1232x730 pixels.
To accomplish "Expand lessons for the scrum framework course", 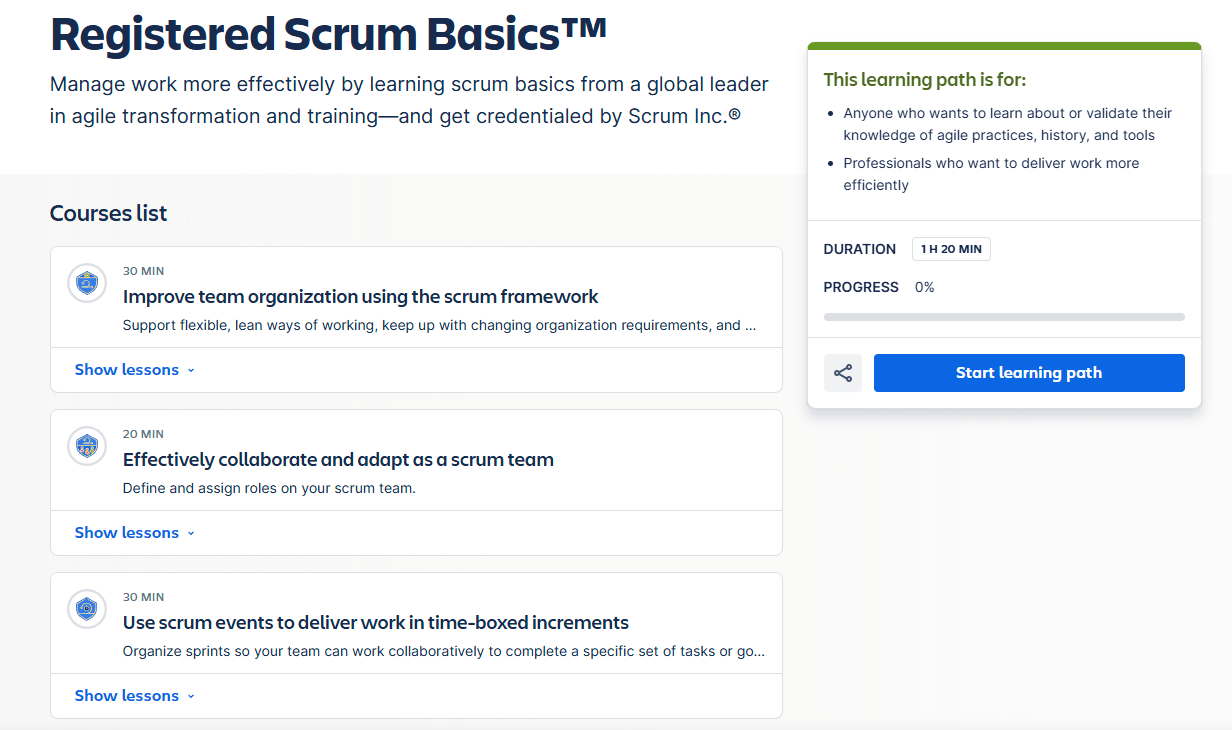I will click(x=134, y=370).
